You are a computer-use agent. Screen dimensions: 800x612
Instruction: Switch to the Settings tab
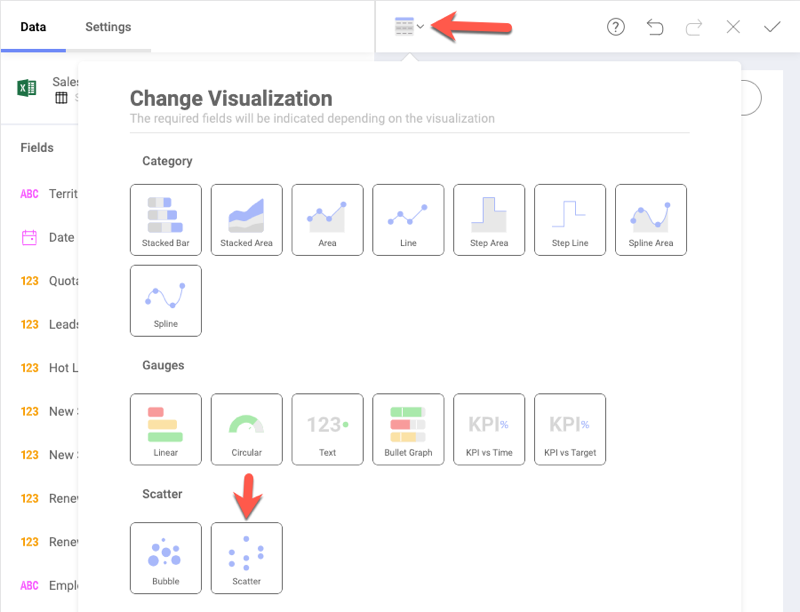click(108, 28)
